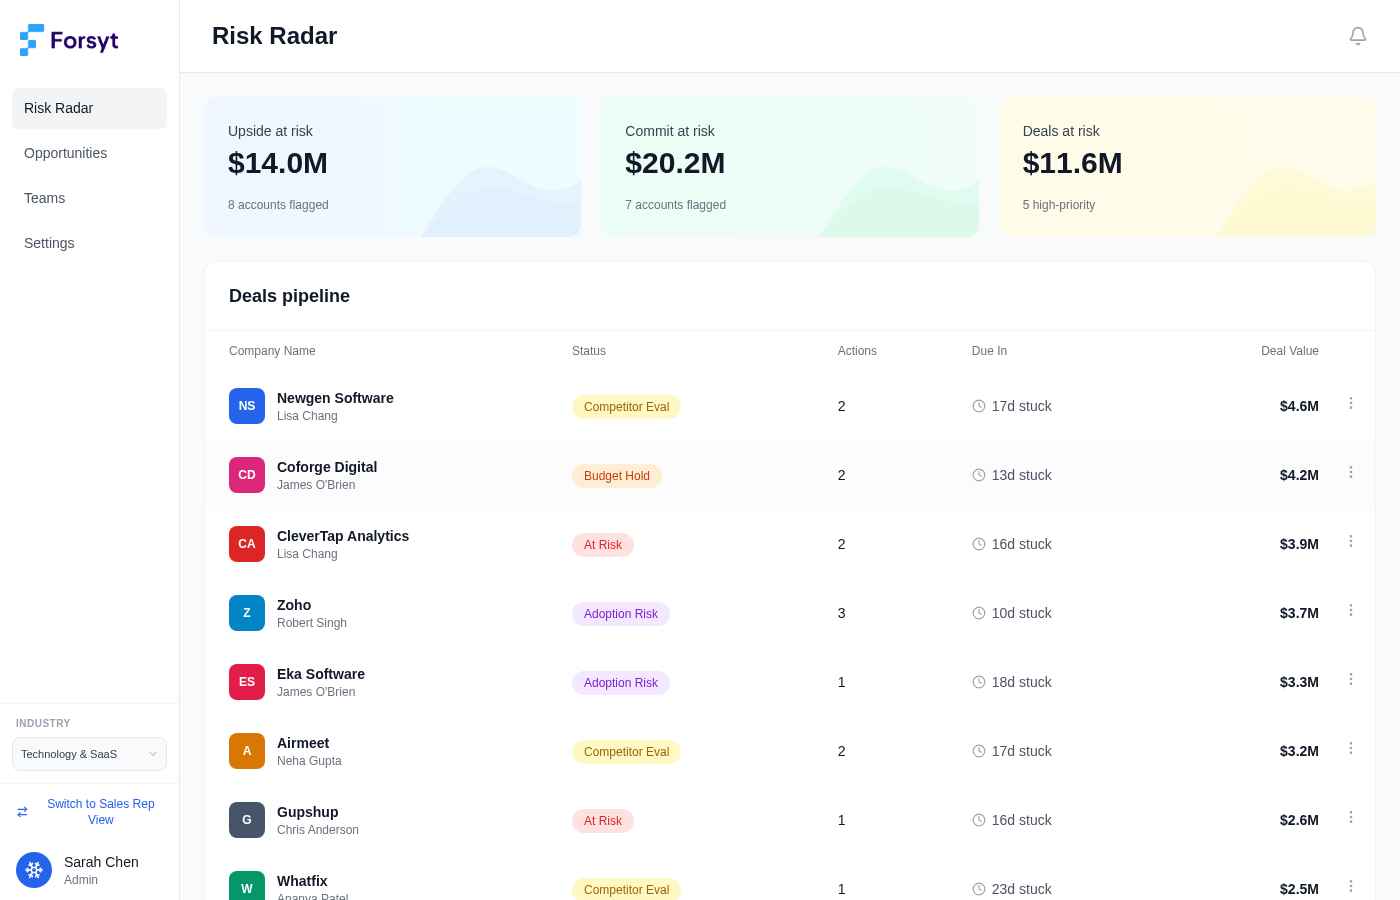The image size is (1400, 900).
Task: Click Sarah Chen's avatar icon
Action: coord(34,870)
